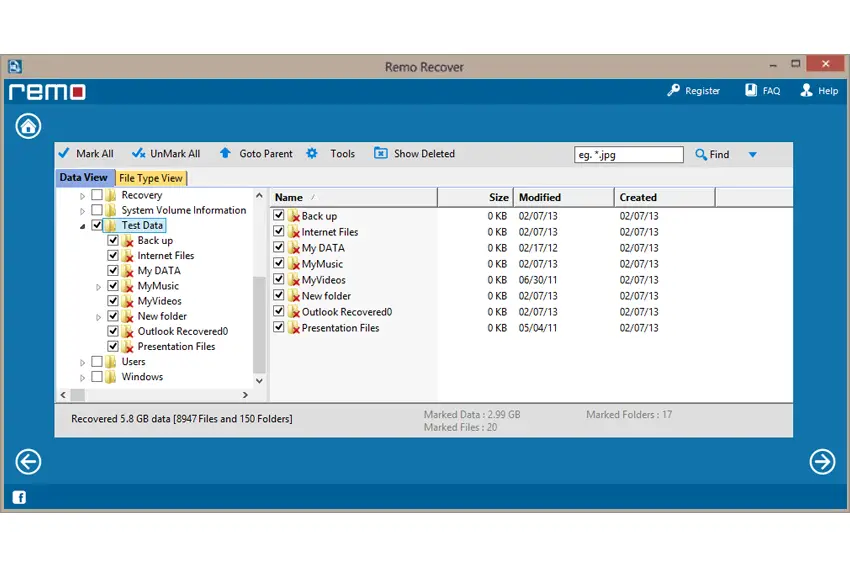
Task: Click the Back up folder icon in file list
Action: (x=294, y=216)
